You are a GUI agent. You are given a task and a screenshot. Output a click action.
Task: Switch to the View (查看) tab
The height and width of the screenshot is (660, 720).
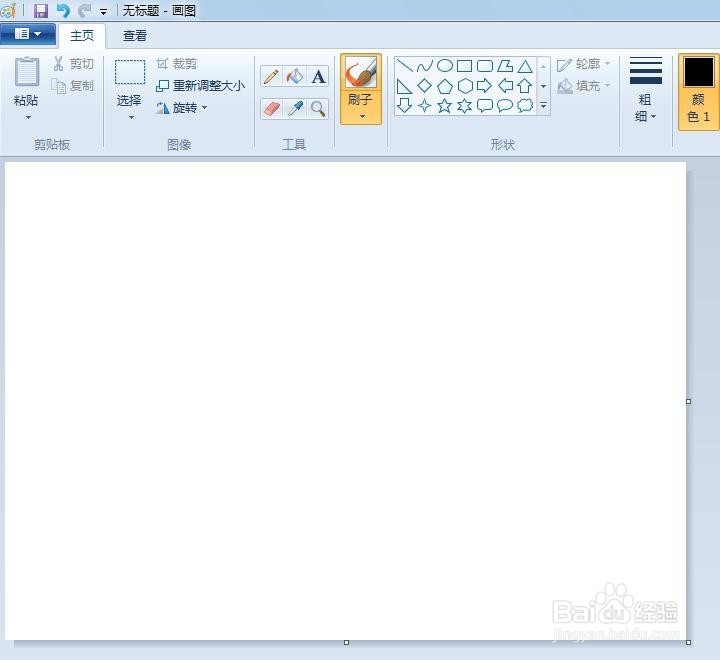[135, 36]
